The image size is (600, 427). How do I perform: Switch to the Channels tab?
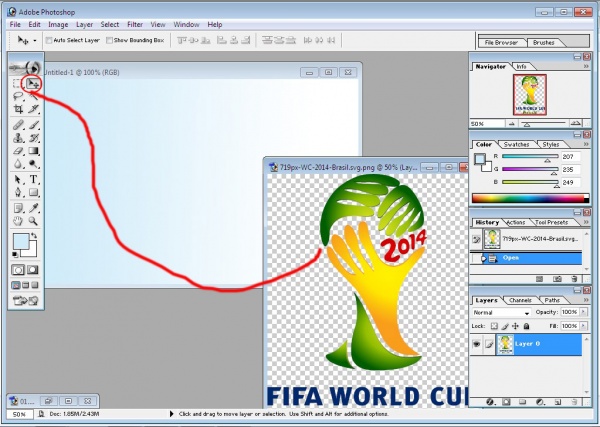[520, 300]
